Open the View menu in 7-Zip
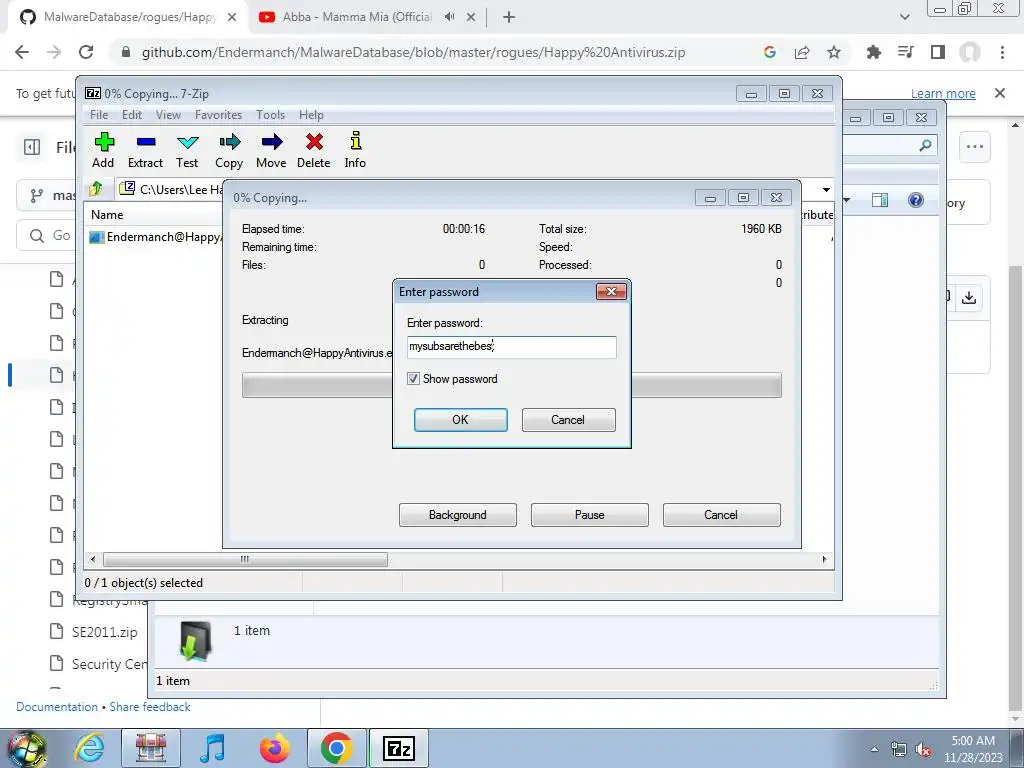This screenshot has width=1024, height=768. point(168,115)
